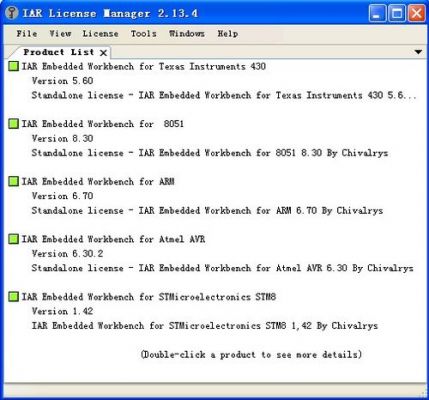
Task: Select IAR Embedded Workbench for Texas Instruments 430
Action: [x=144, y=66]
